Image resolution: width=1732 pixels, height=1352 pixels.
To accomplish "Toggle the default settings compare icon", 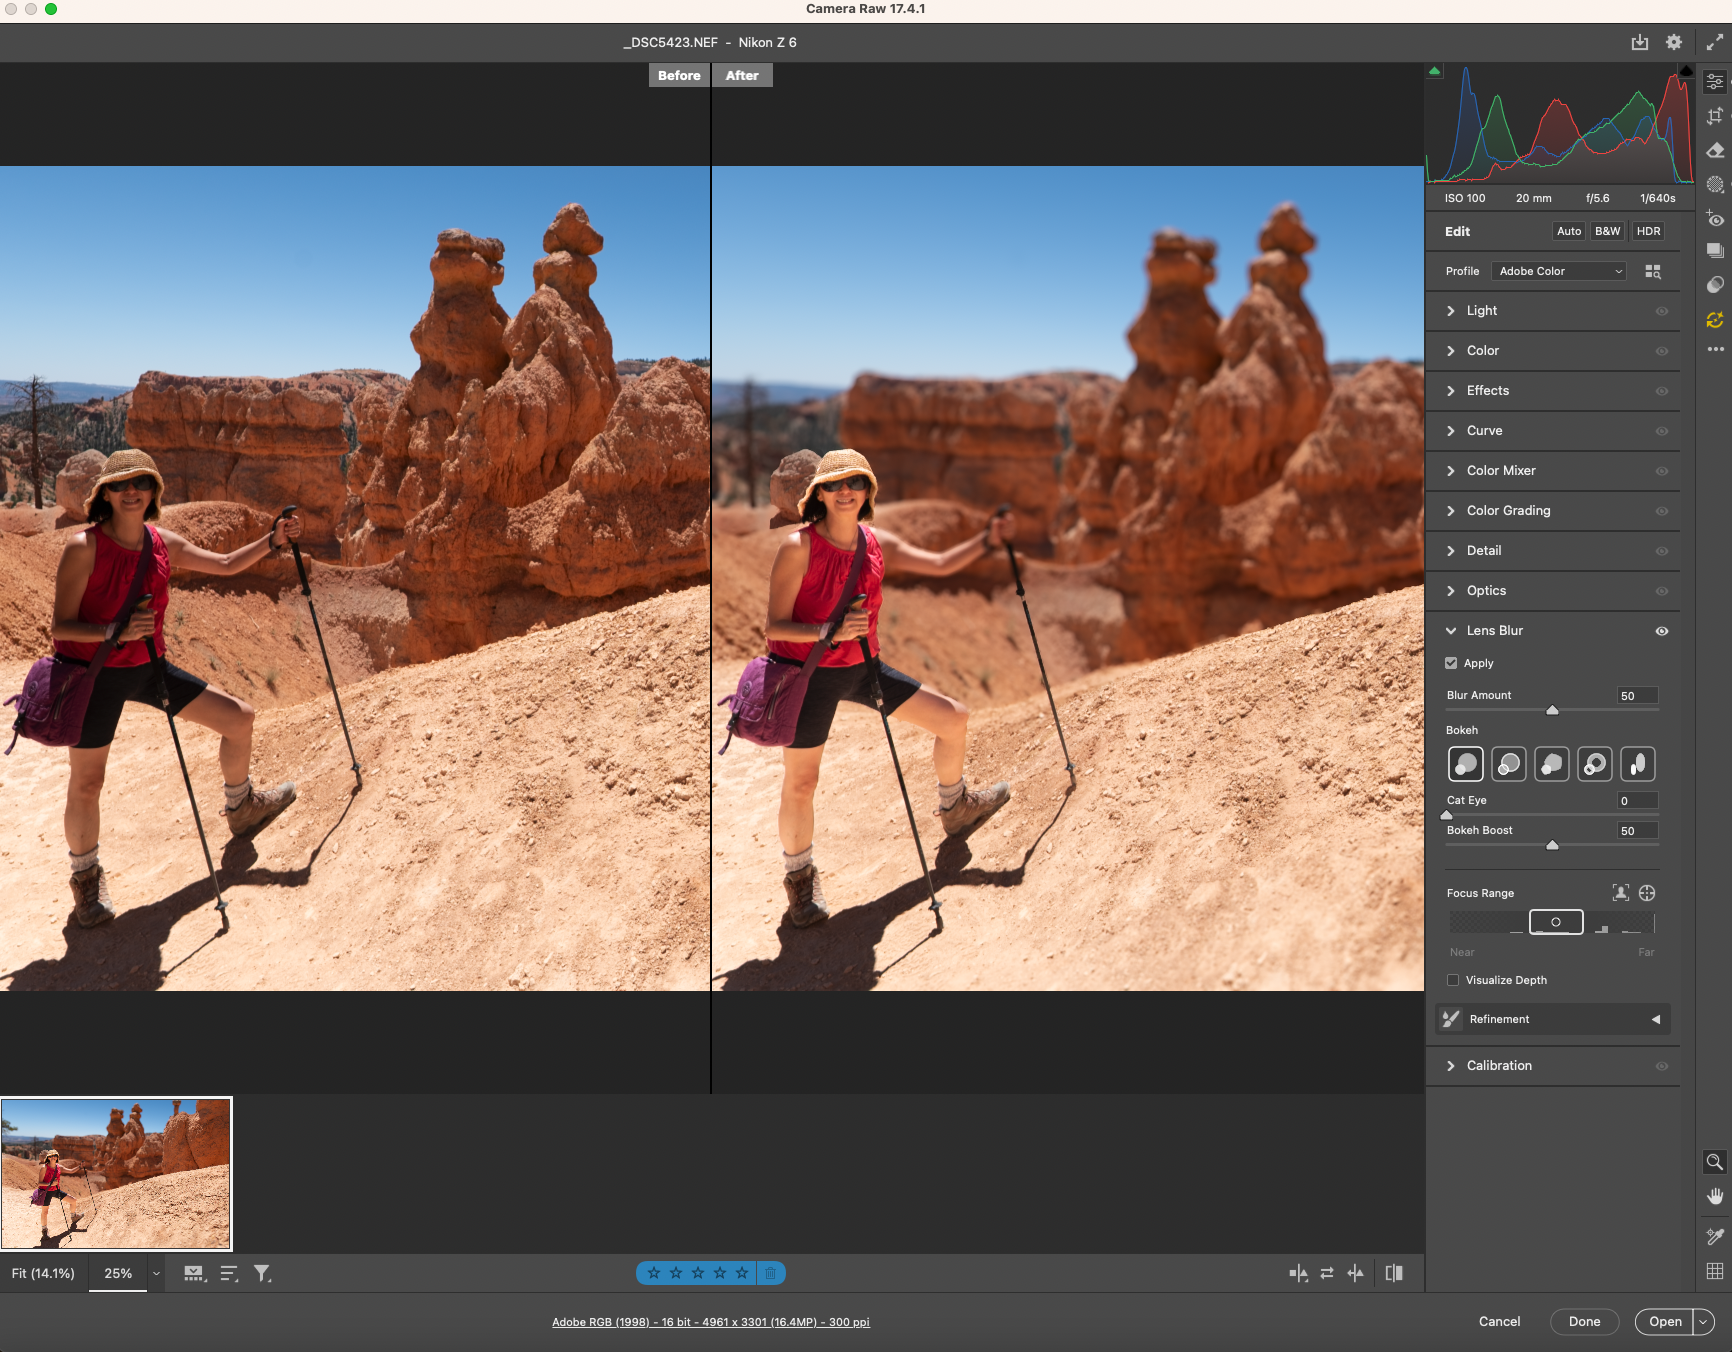I will 1394,1273.
